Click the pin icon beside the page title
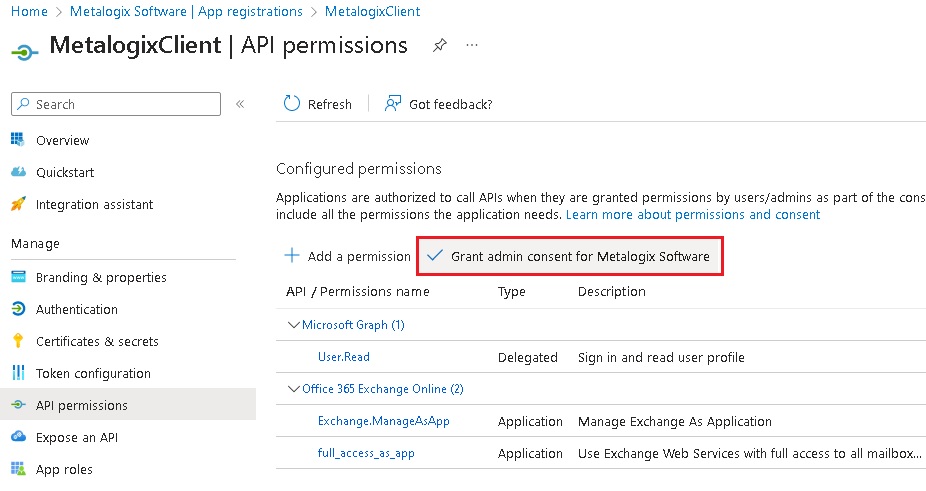926x491 pixels. pos(439,46)
